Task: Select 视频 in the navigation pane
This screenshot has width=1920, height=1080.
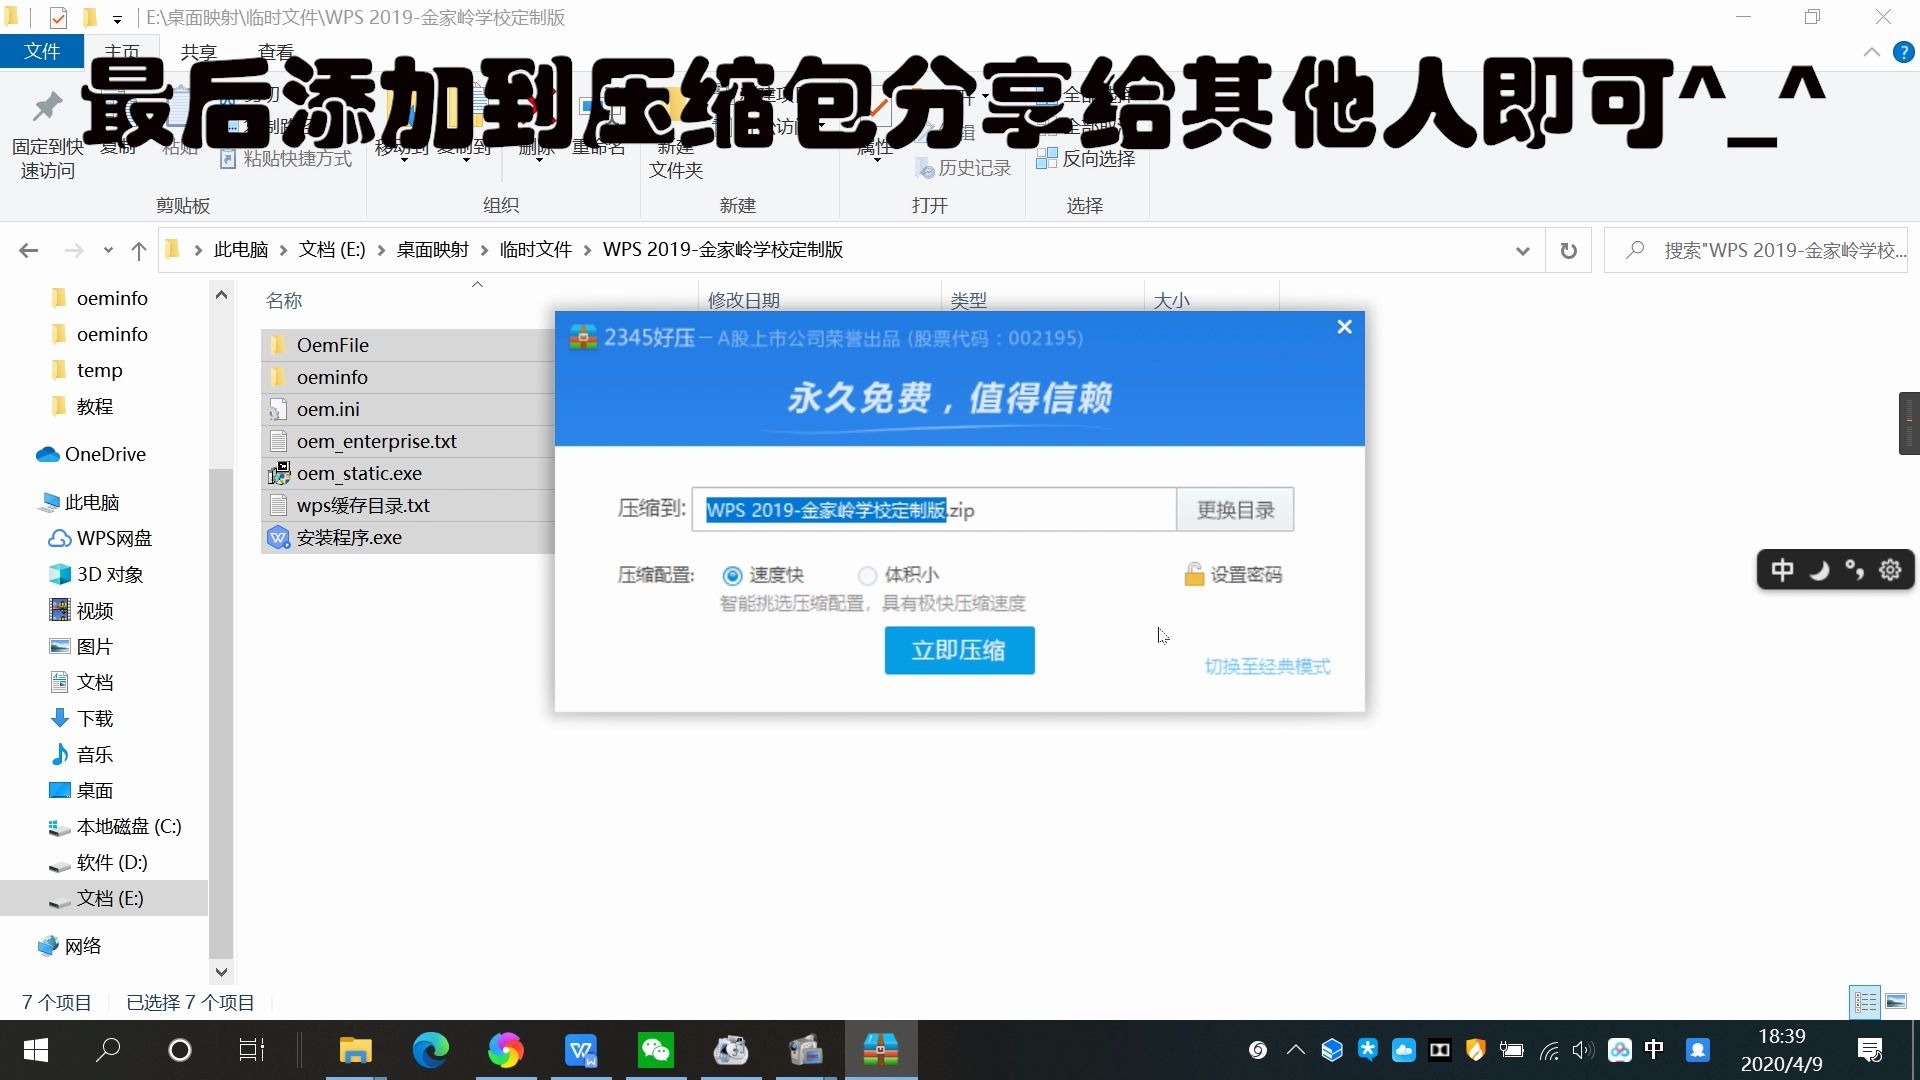Action: pos(95,611)
